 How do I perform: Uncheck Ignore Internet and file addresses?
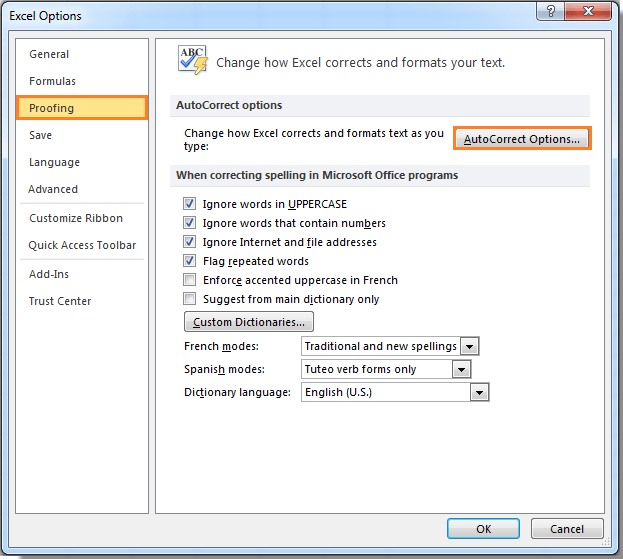coord(190,242)
